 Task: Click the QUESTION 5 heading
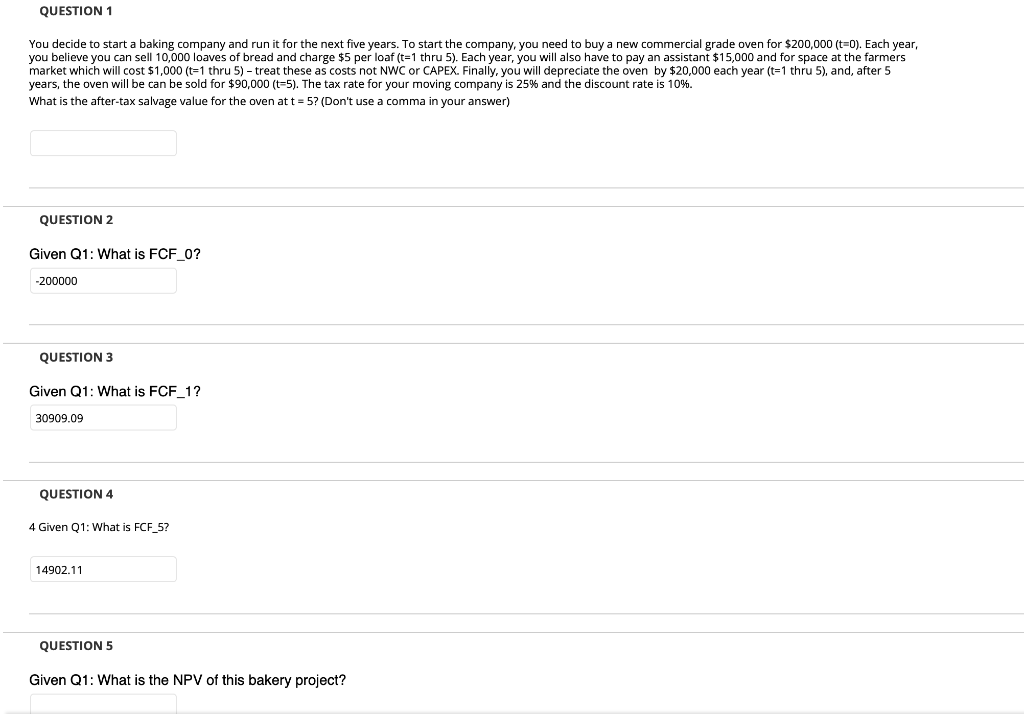pyautogui.click(x=76, y=645)
